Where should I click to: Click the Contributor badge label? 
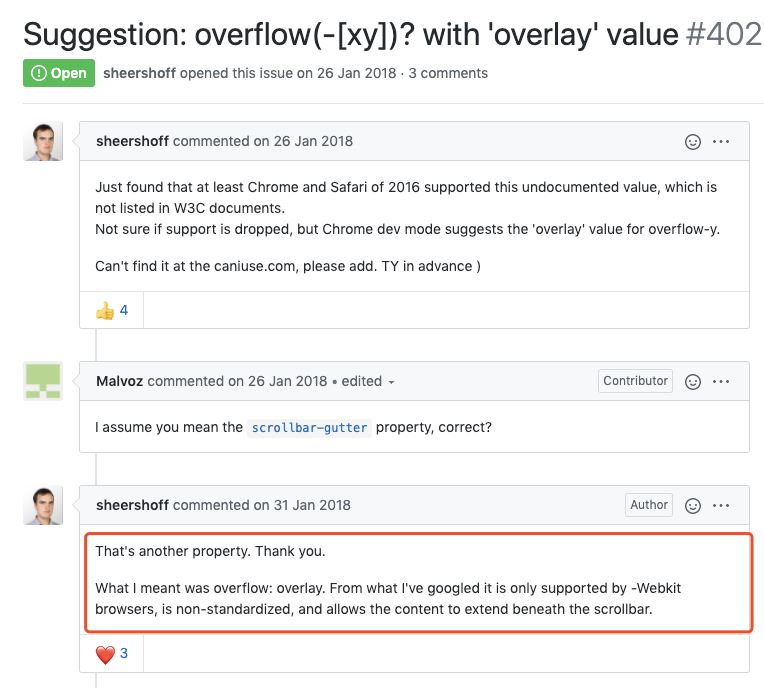coord(635,381)
